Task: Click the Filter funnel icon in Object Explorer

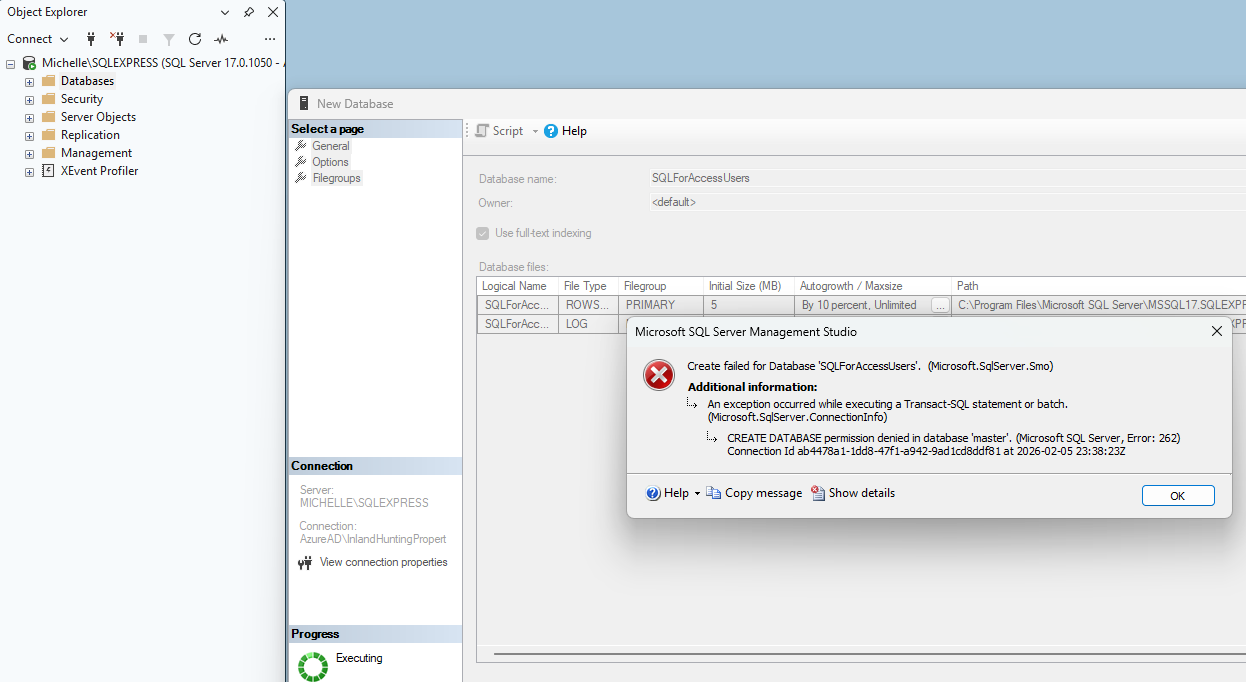Action: coord(169,39)
